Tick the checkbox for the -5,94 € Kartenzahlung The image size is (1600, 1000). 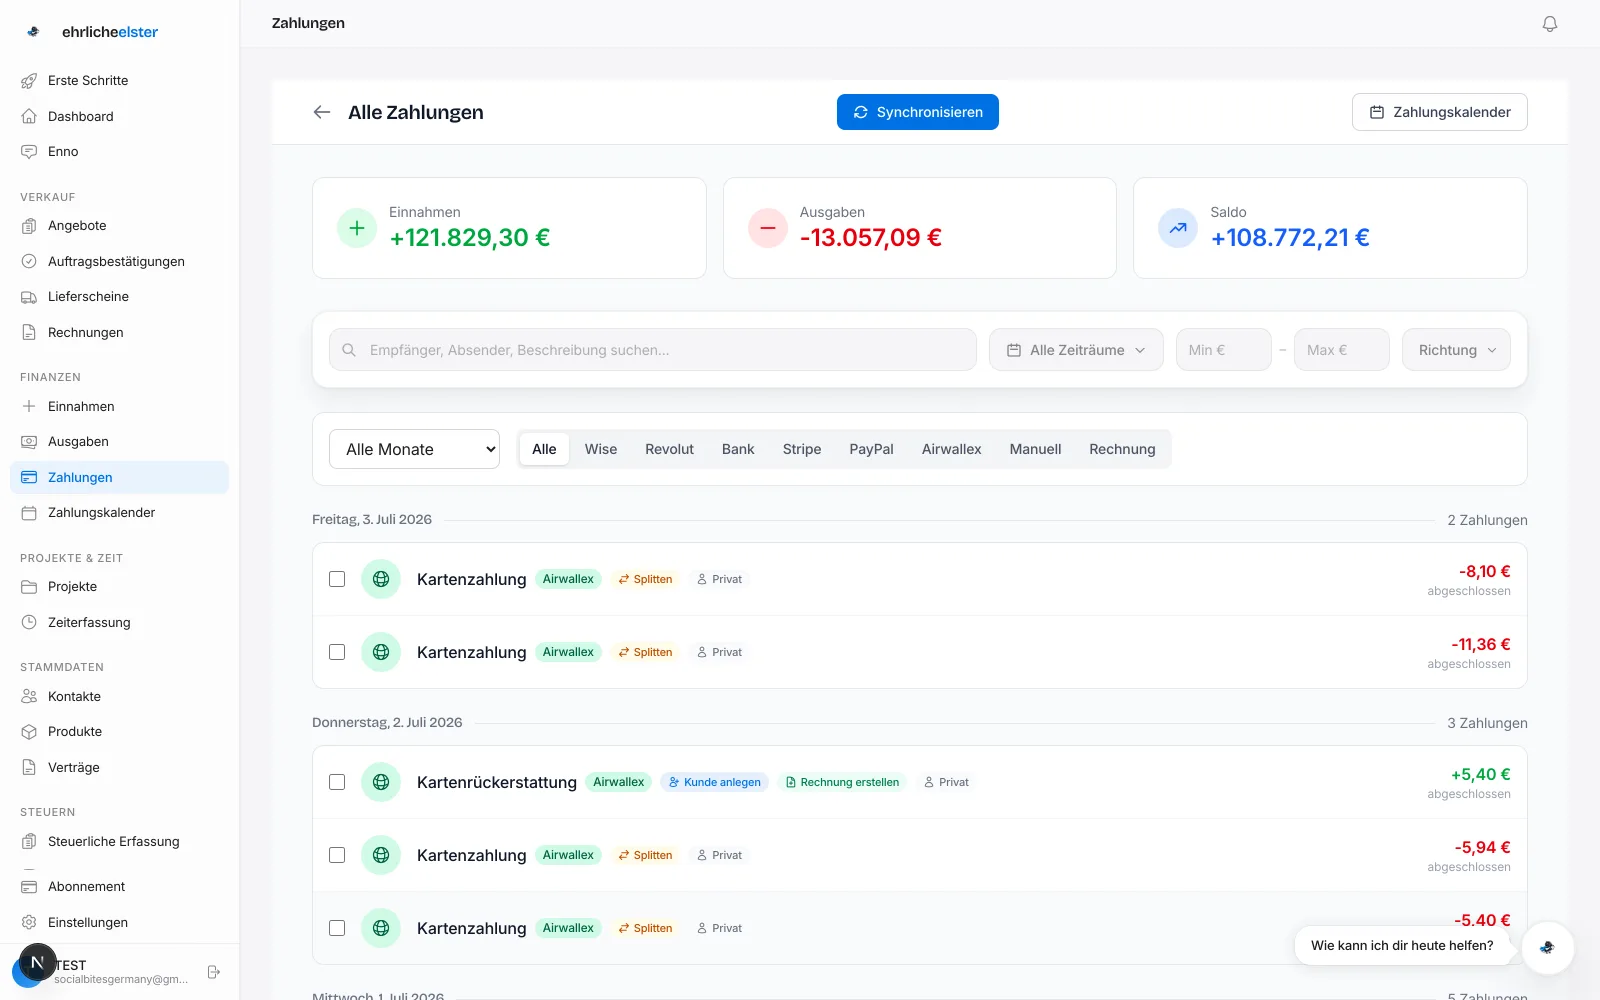point(337,855)
